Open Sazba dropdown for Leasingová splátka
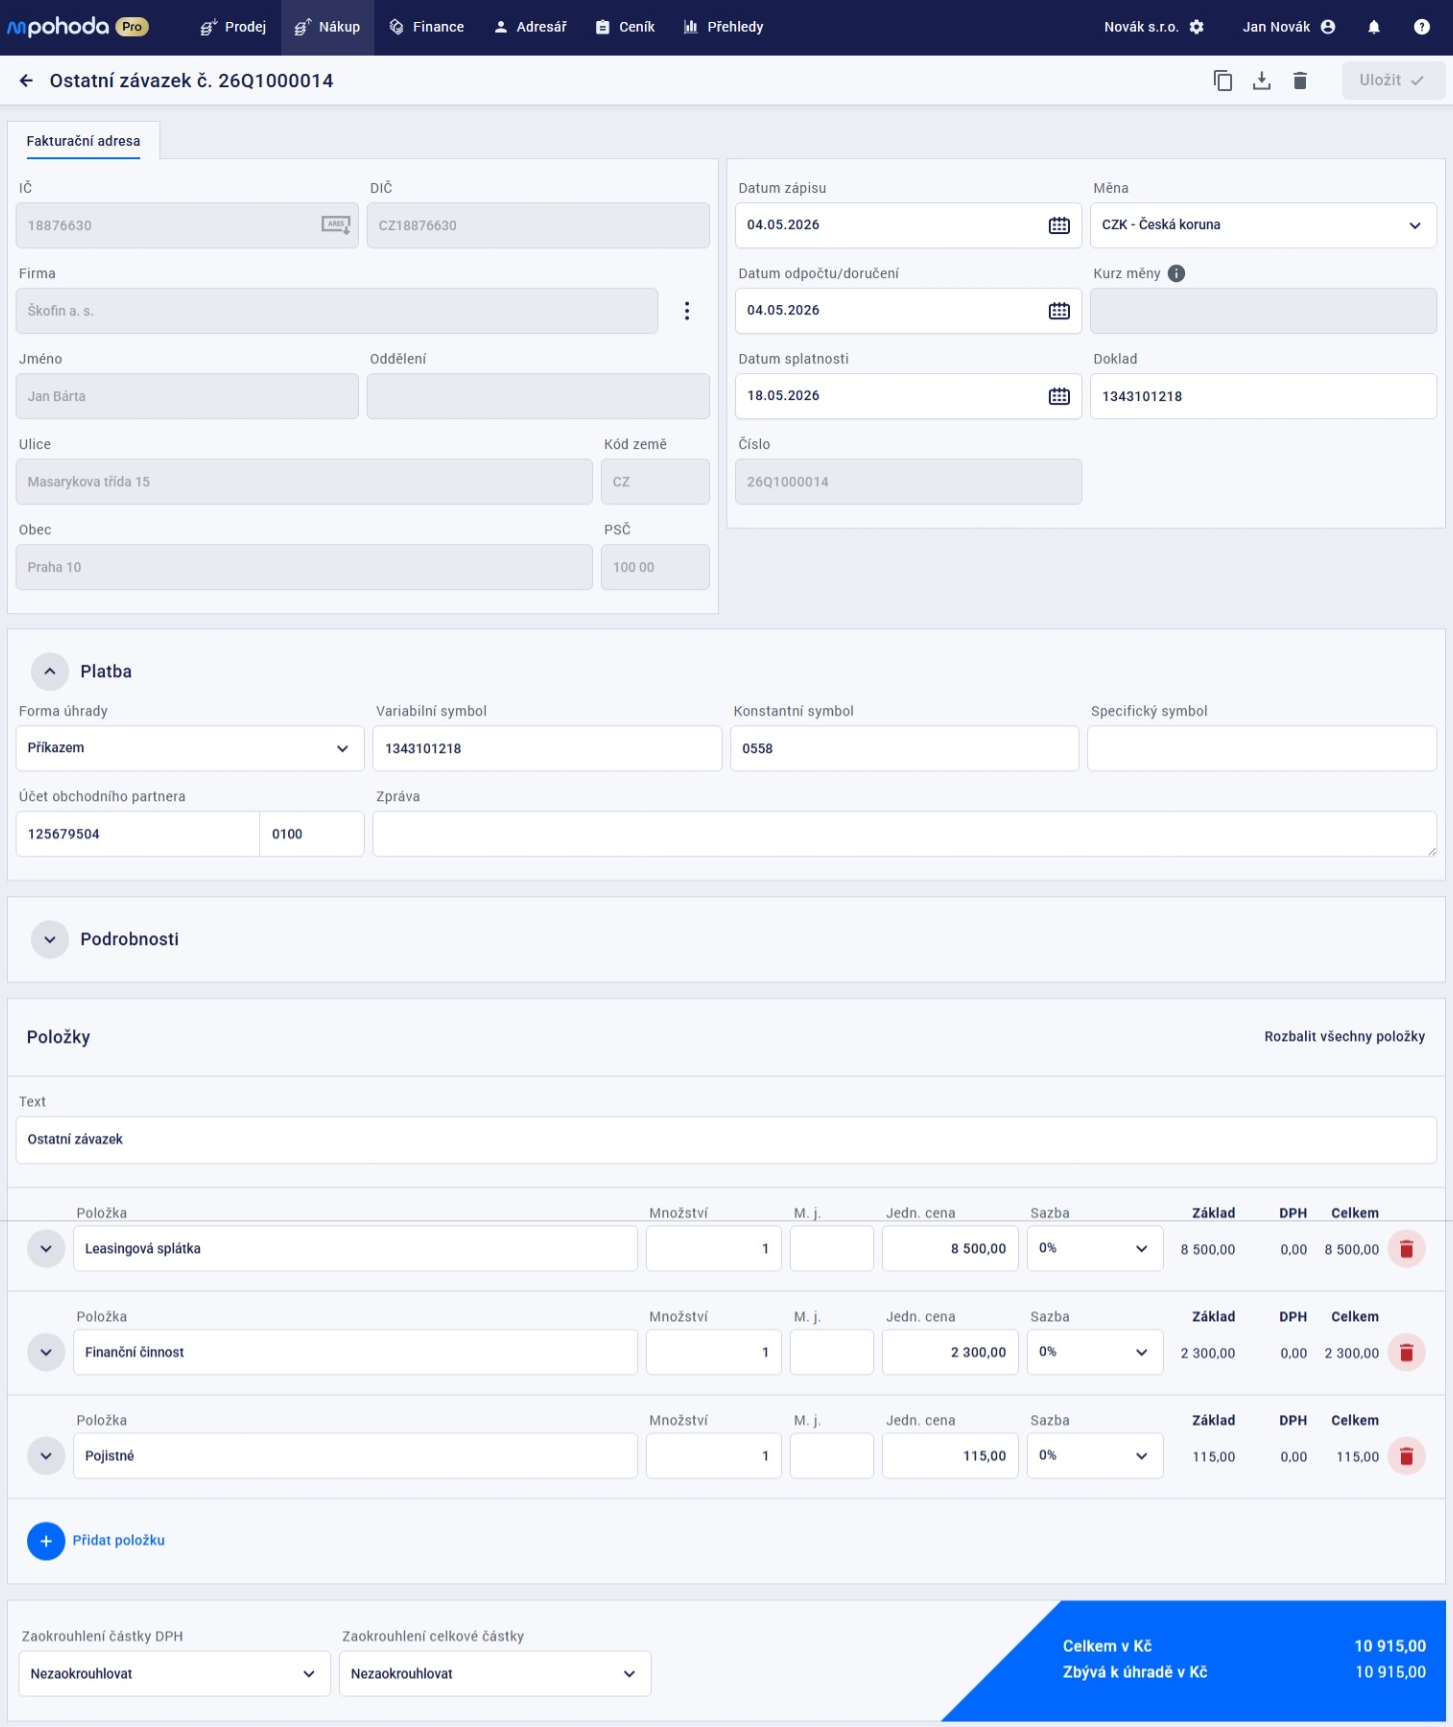Screen dimensions: 1453x1727 point(1095,1249)
